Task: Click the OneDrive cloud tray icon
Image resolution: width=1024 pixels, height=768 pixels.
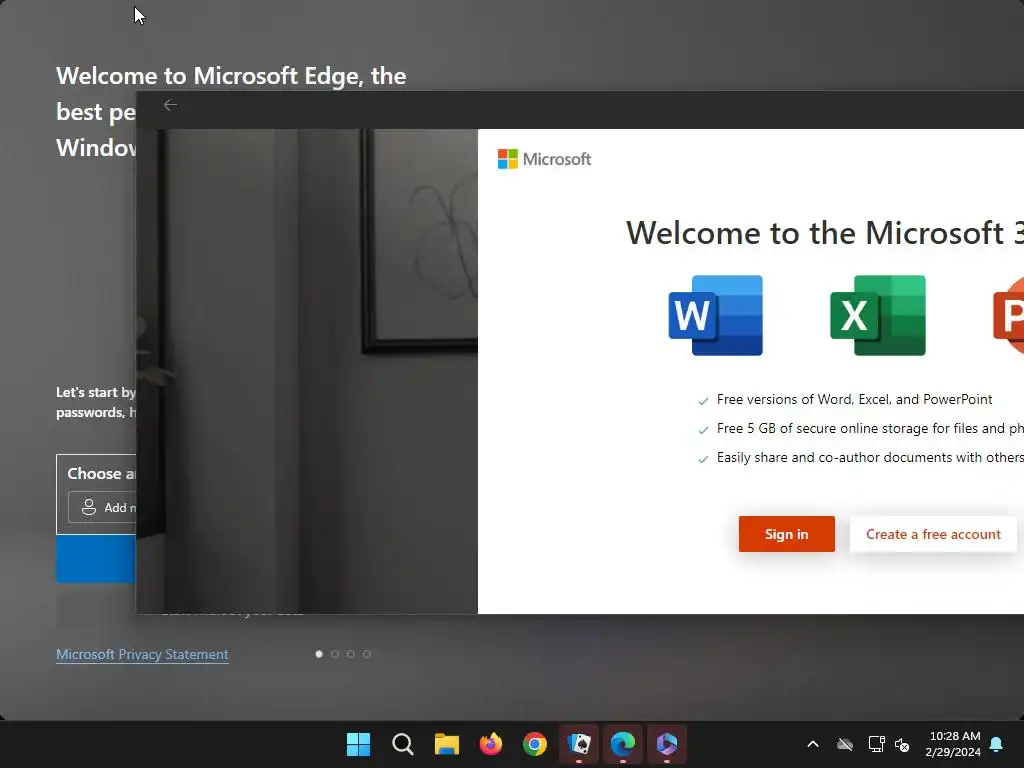Action: click(x=845, y=744)
